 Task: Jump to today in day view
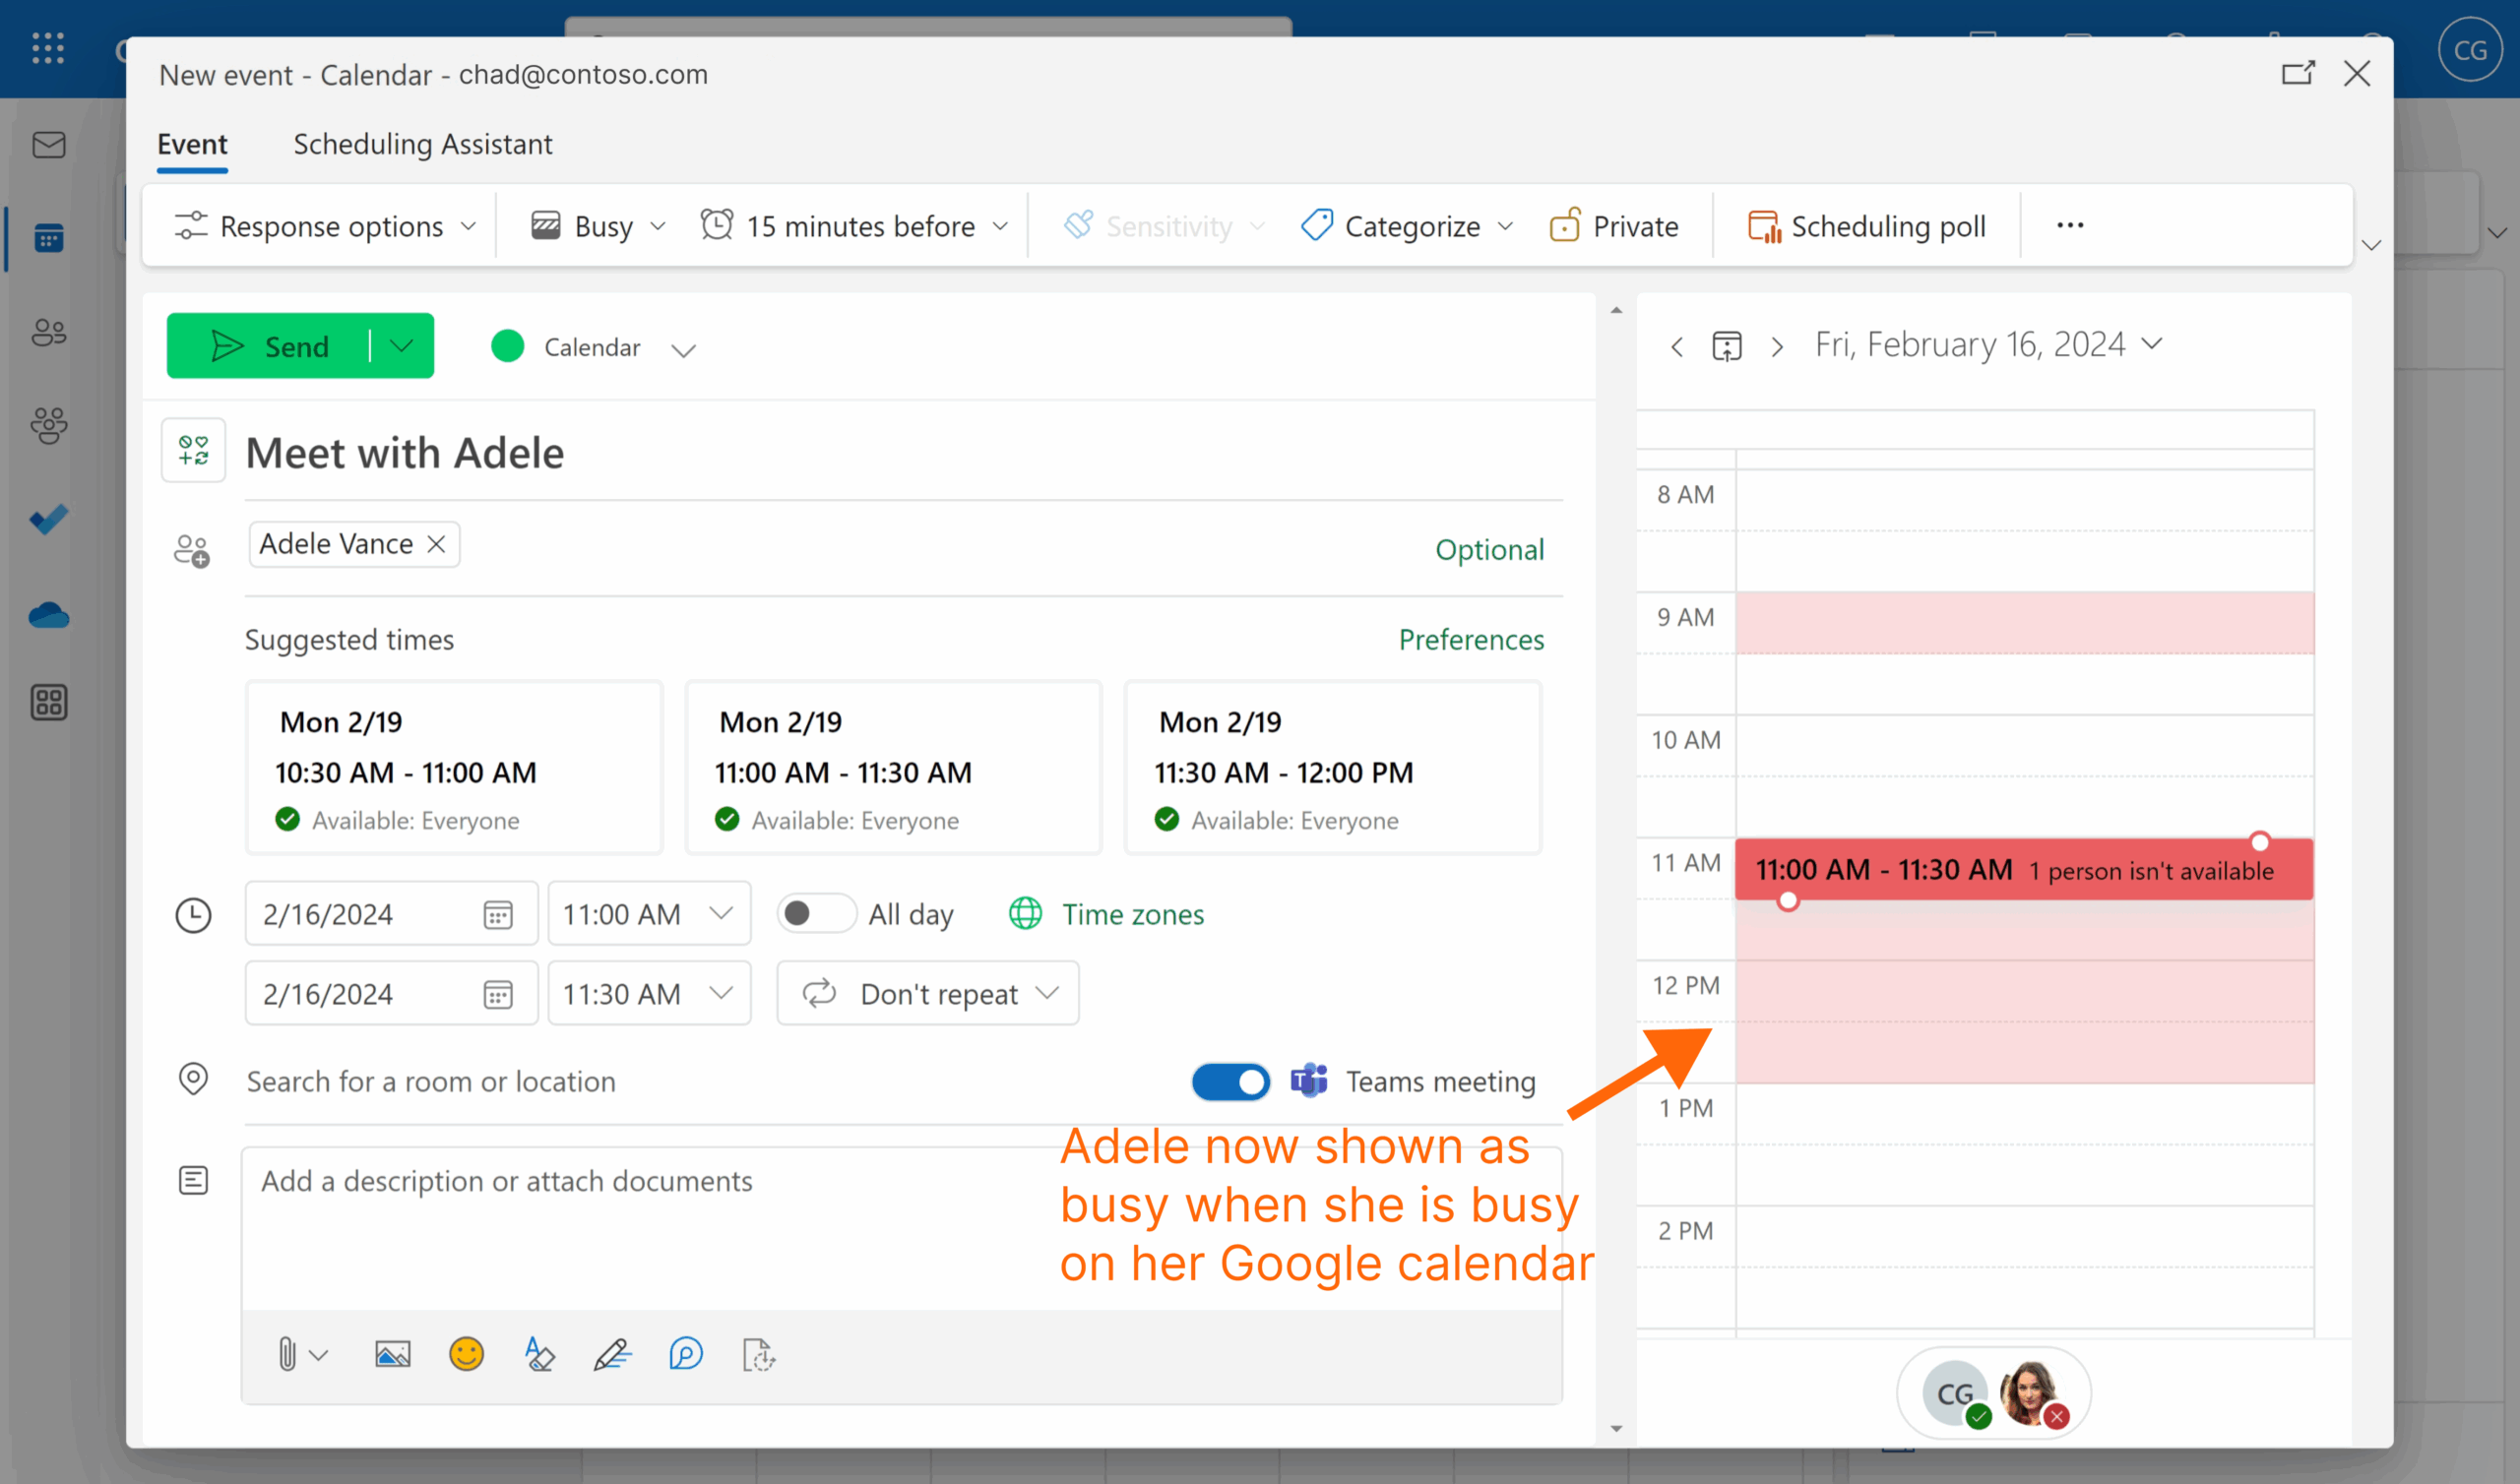click(x=1726, y=346)
